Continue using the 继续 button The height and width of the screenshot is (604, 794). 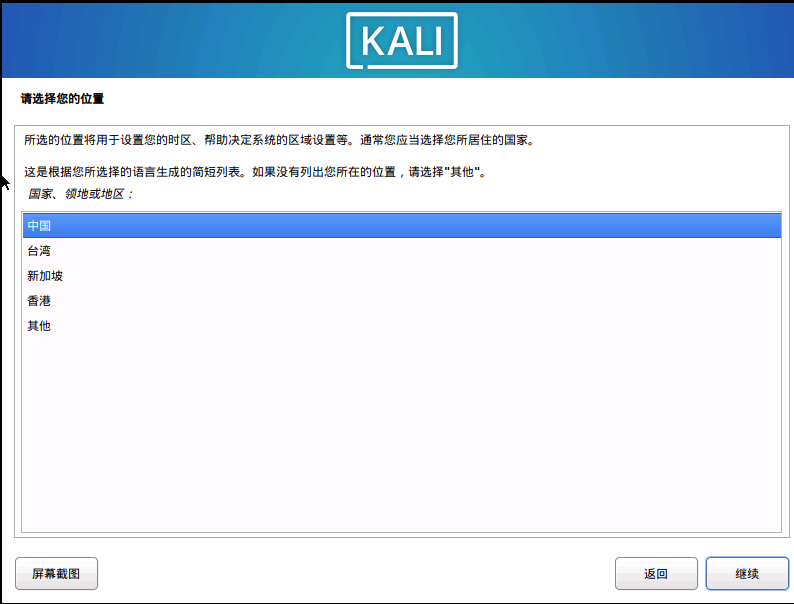(x=747, y=574)
